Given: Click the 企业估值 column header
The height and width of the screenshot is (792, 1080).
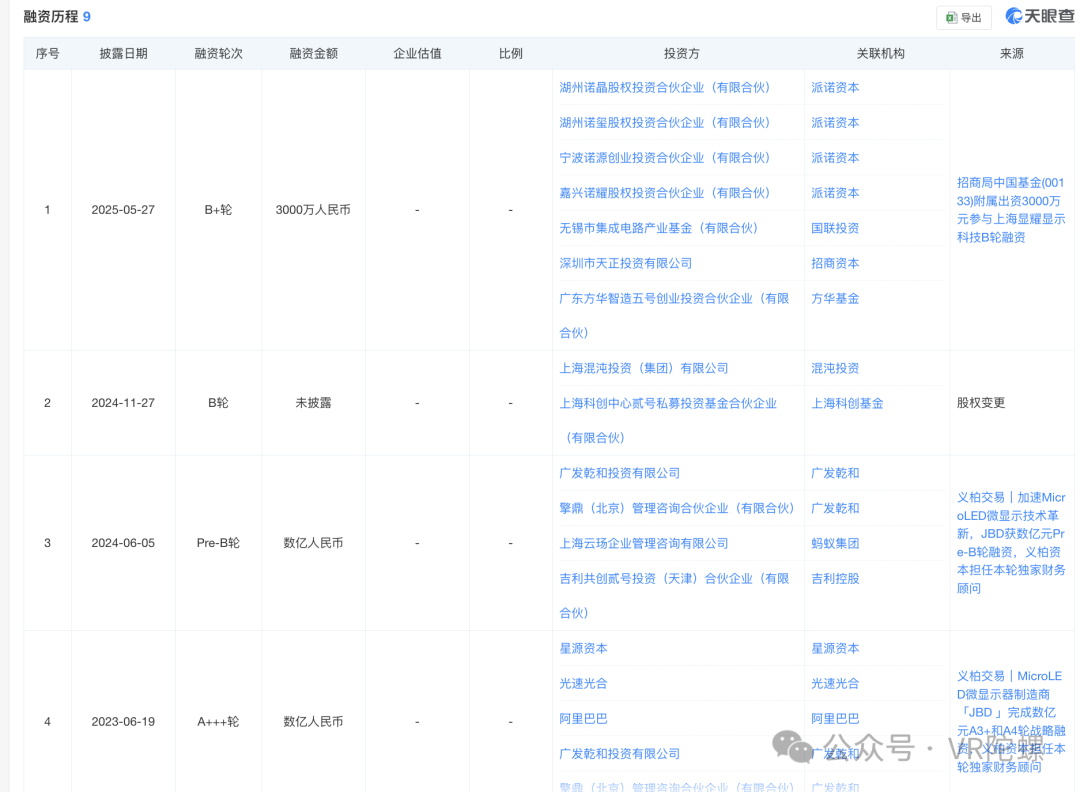Looking at the screenshot, I should click(417, 54).
